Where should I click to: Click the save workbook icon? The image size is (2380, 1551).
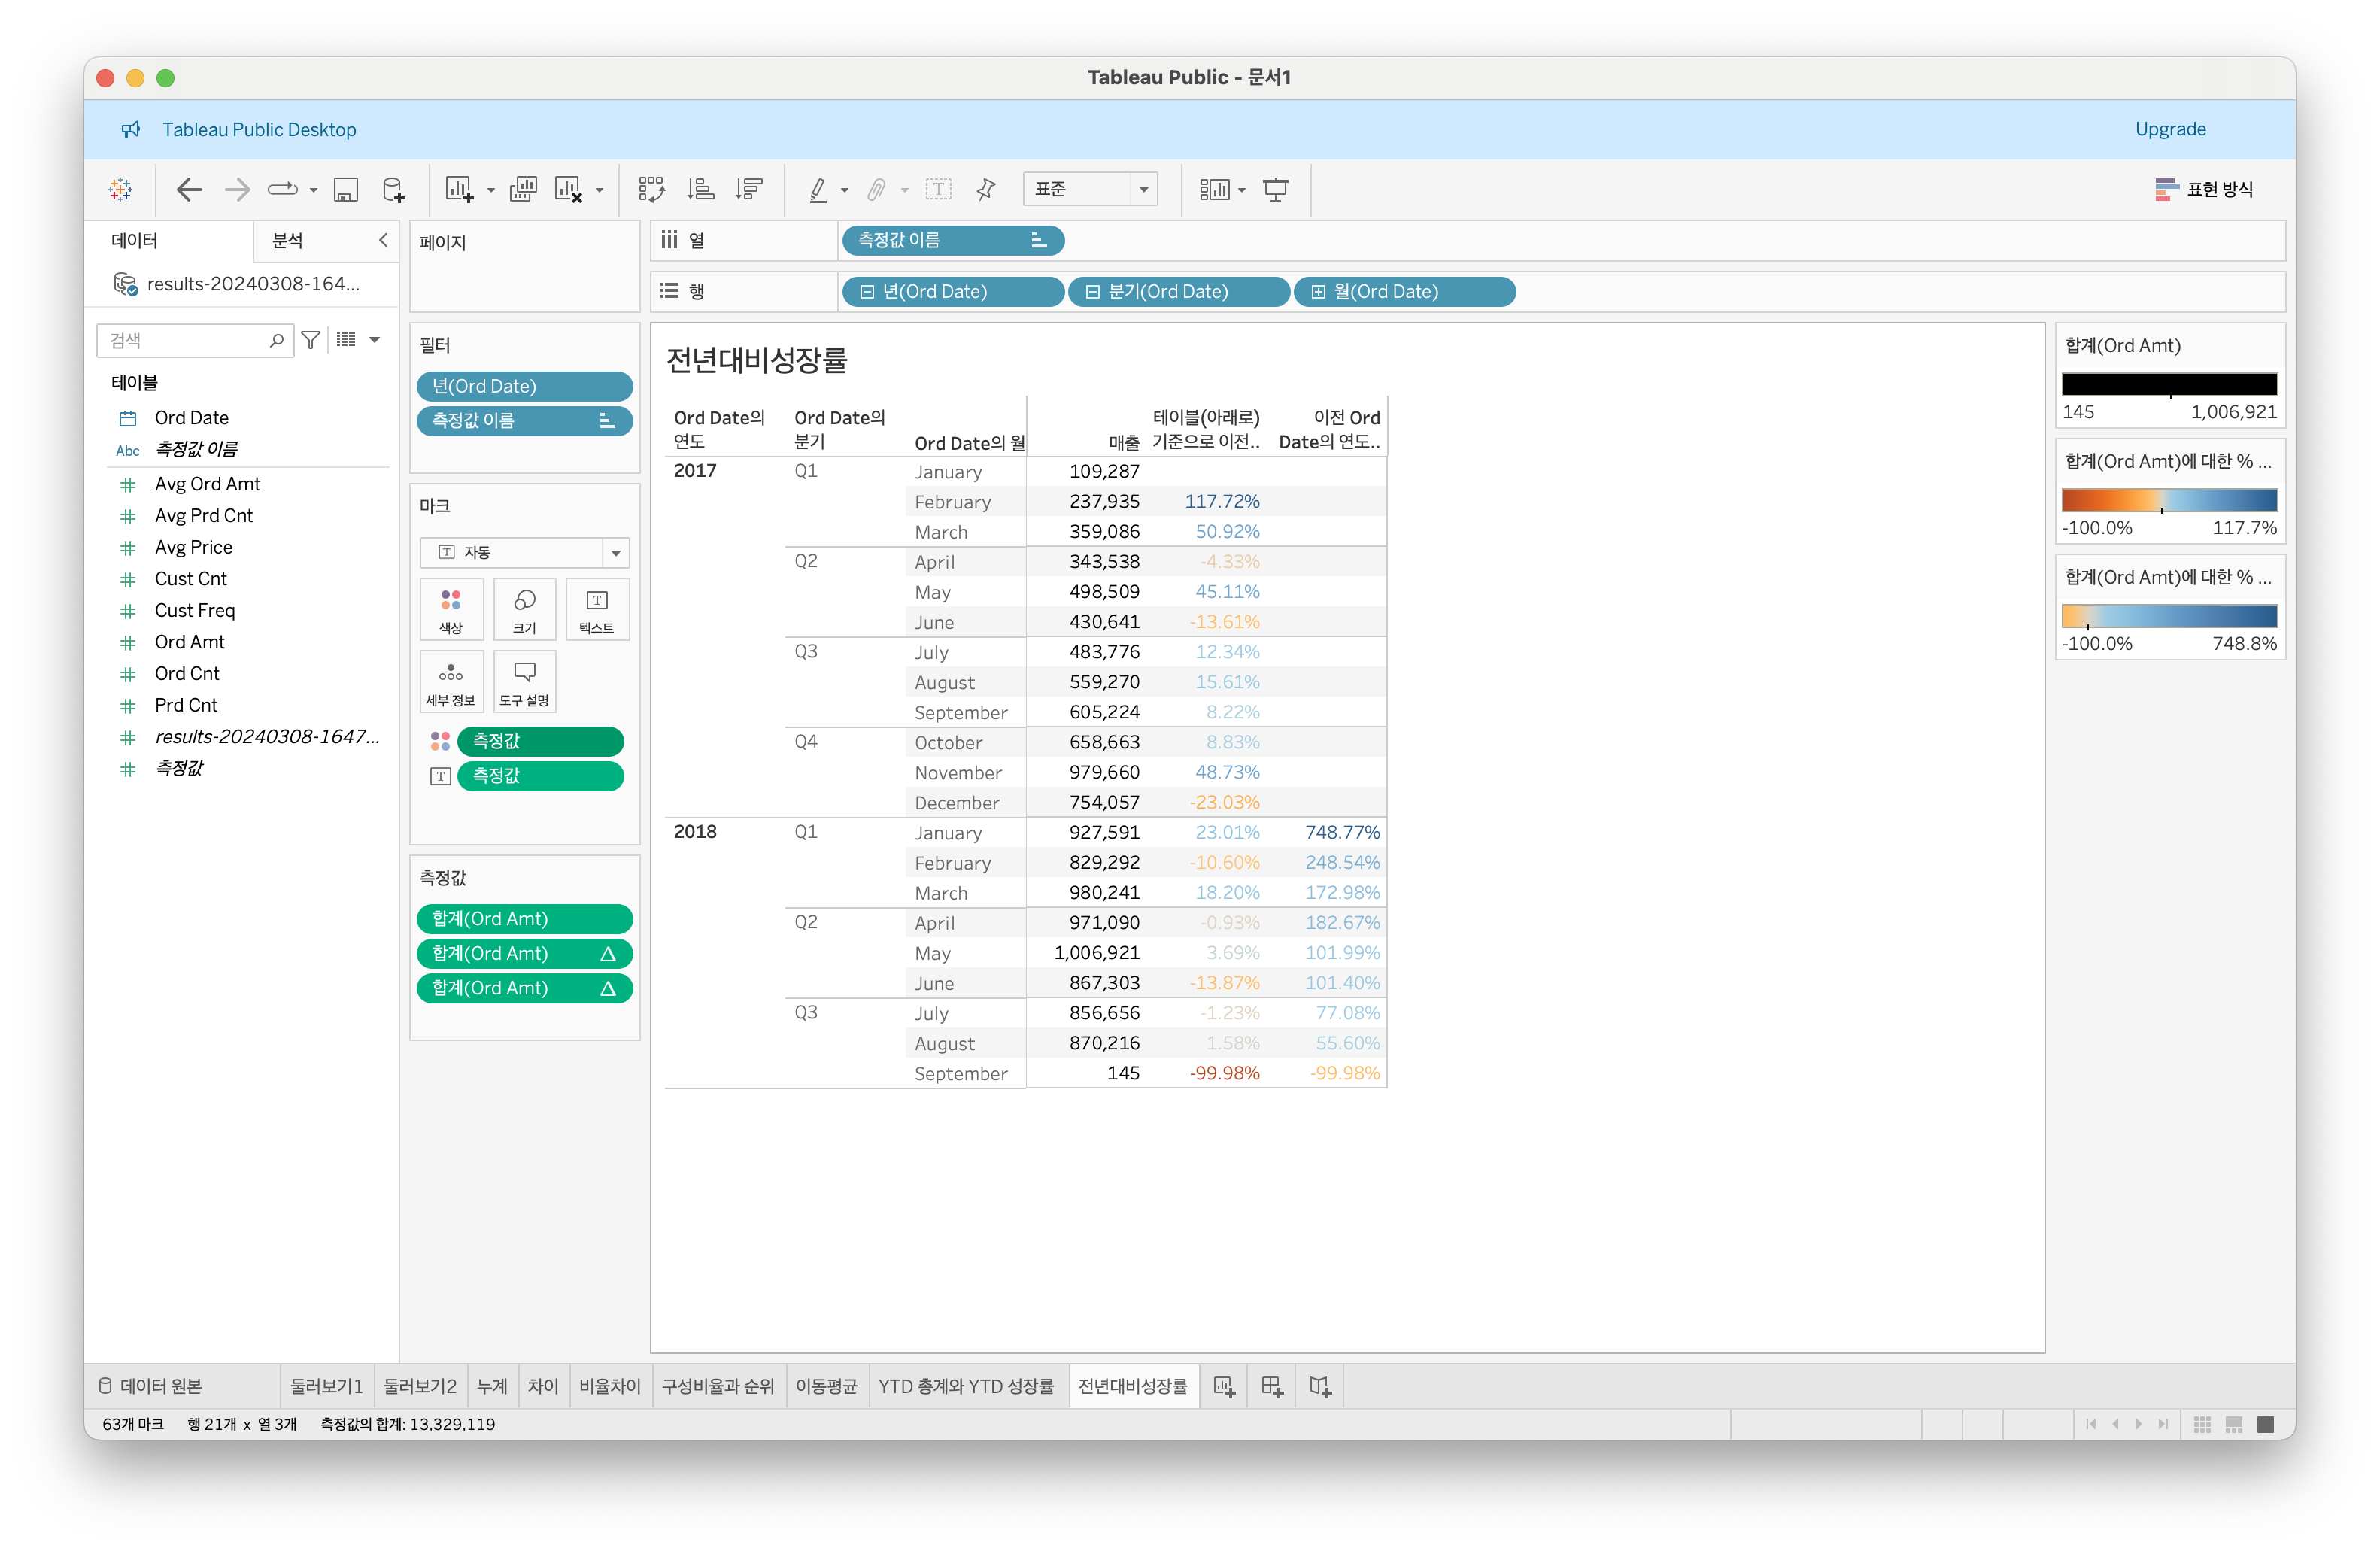(x=346, y=189)
